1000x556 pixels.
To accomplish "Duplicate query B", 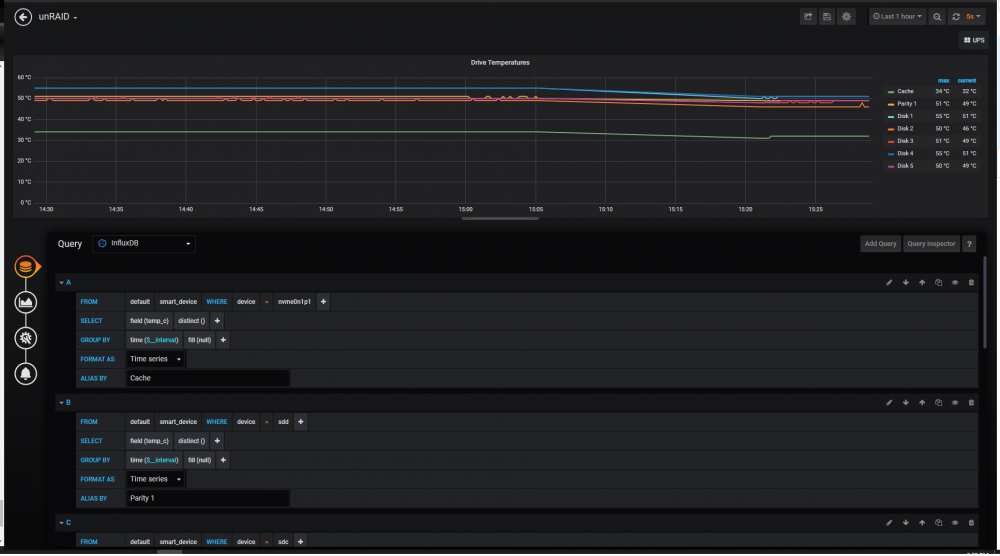I will 938,402.
